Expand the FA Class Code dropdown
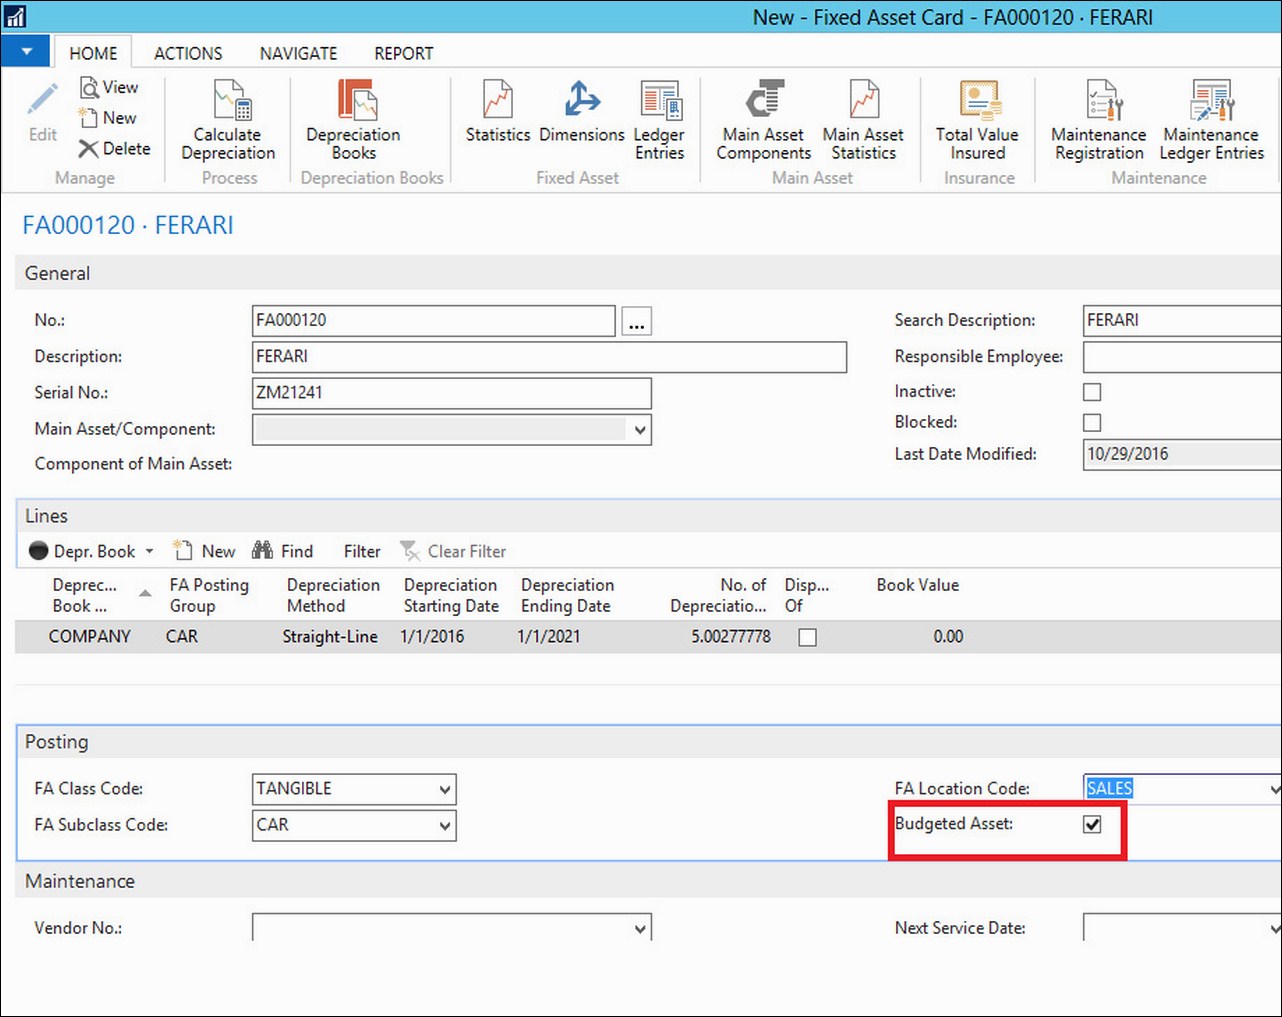 (445, 789)
